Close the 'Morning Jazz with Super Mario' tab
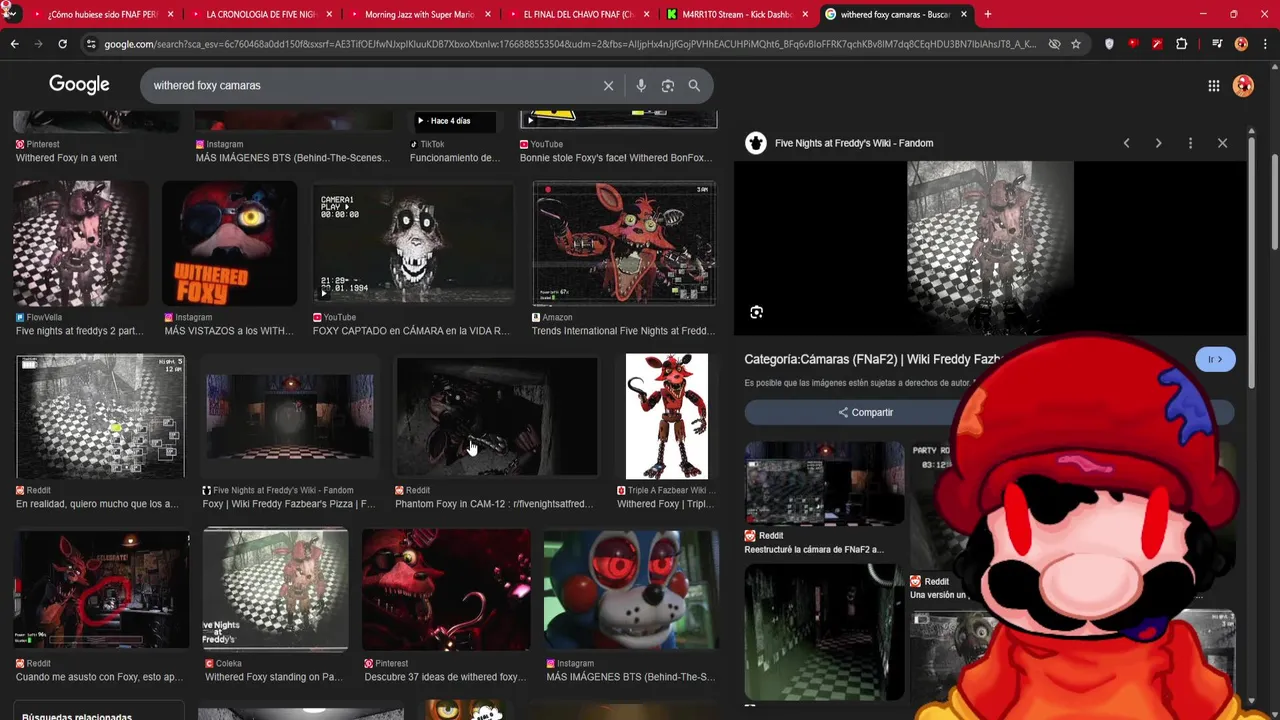Viewport: 1280px width, 720px height. [x=488, y=14]
